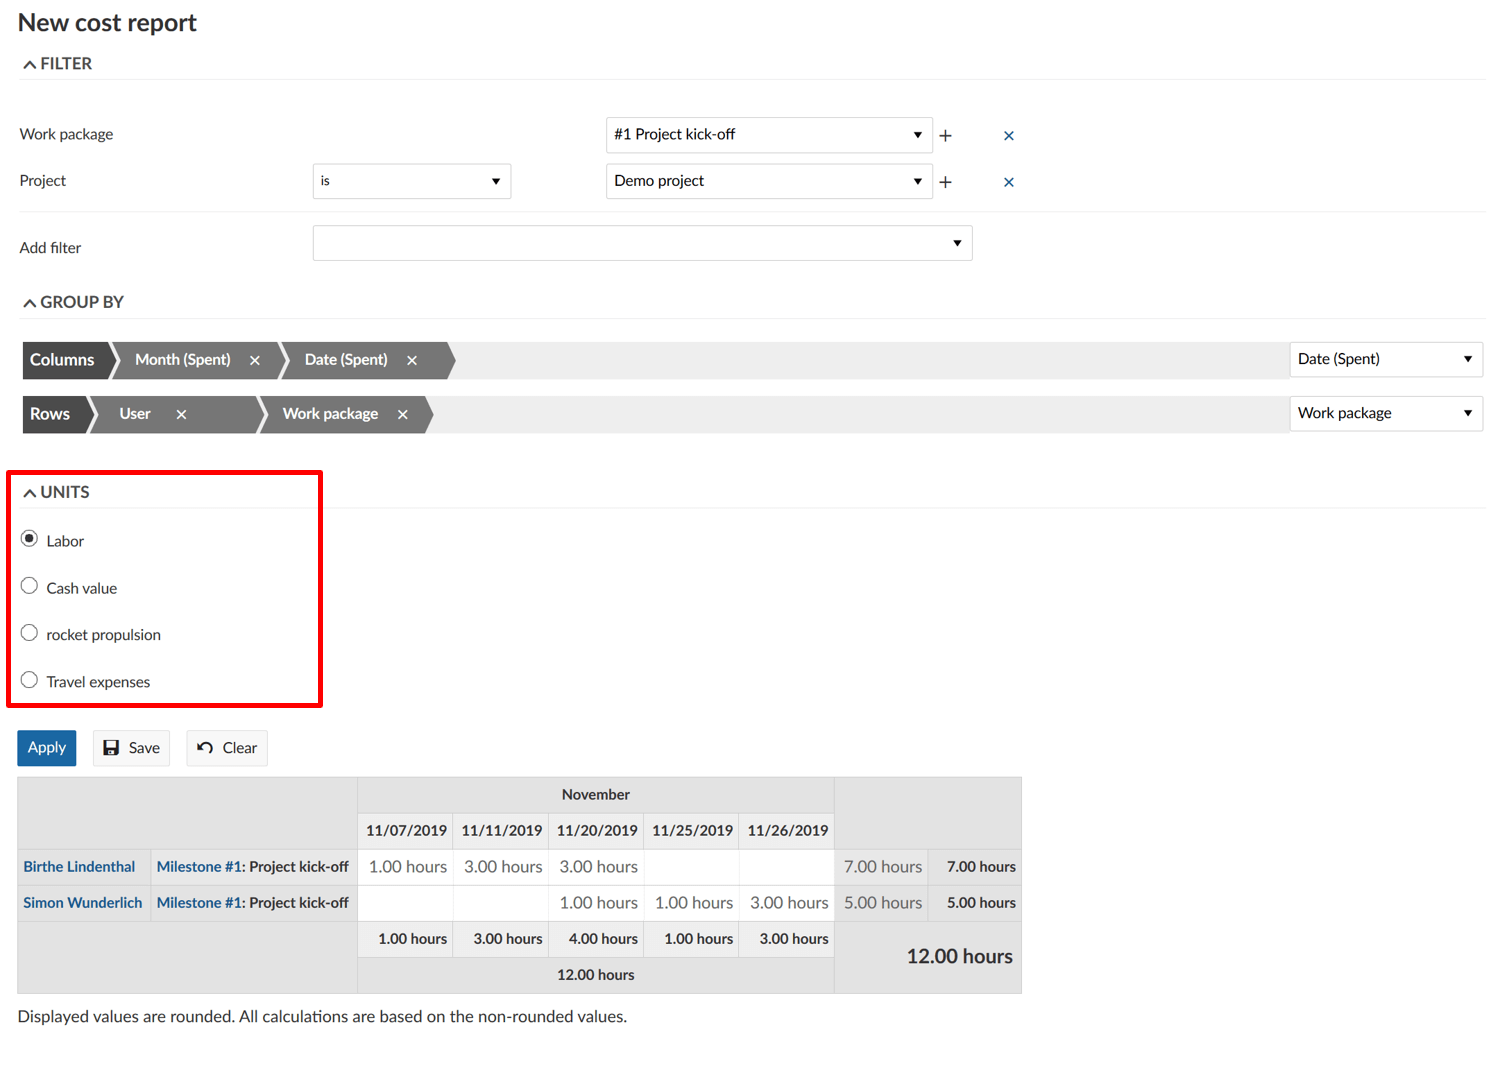Remove Month (Spent) from Columns grouping
The height and width of the screenshot is (1068, 1500).
[x=255, y=361]
